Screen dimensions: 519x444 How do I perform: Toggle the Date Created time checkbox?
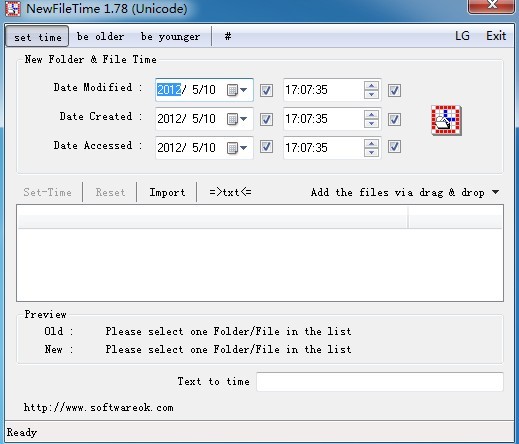coord(394,119)
